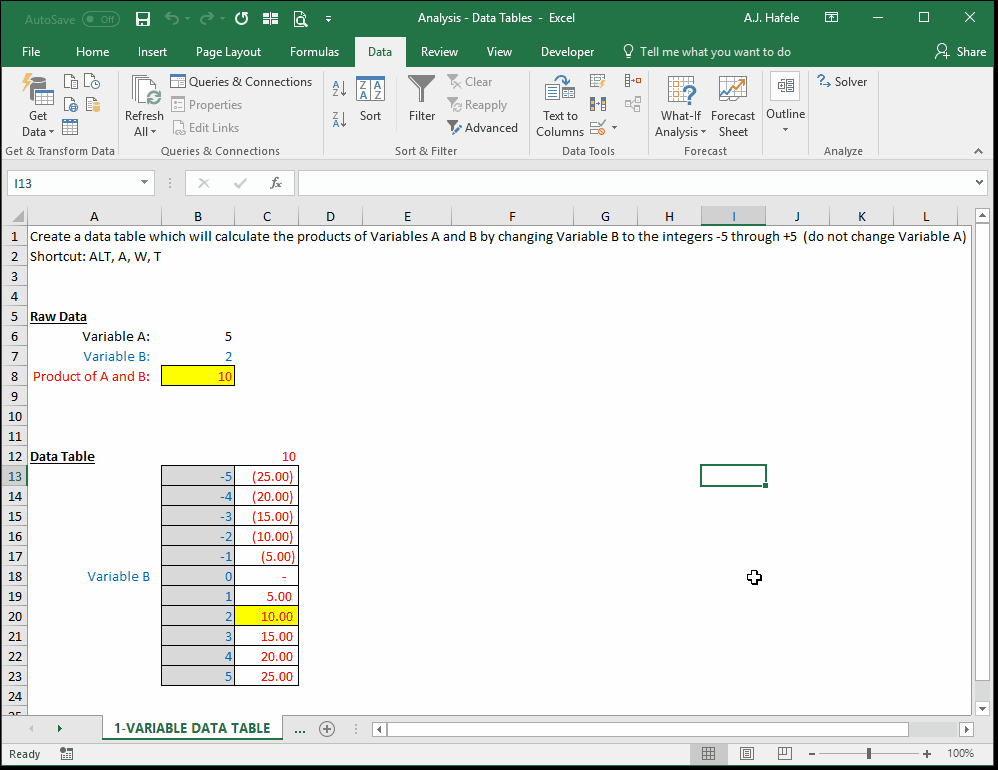Click the Remove Duplicates icon
The width and height of the screenshot is (998, 770).
[x=598, y=104]
